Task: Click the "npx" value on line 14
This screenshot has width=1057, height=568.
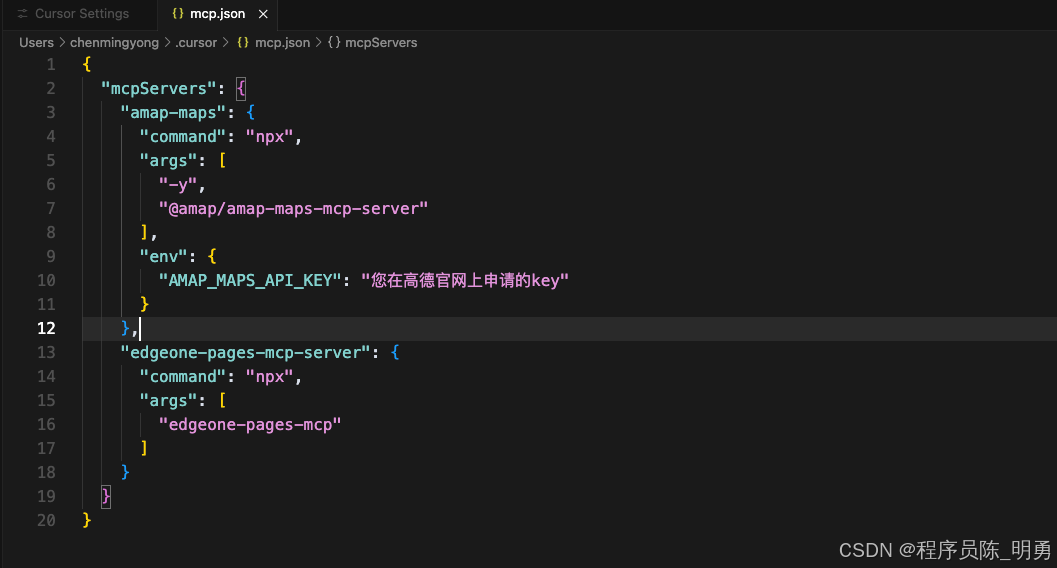Action: pyautogui.click(x=270, y=376)
